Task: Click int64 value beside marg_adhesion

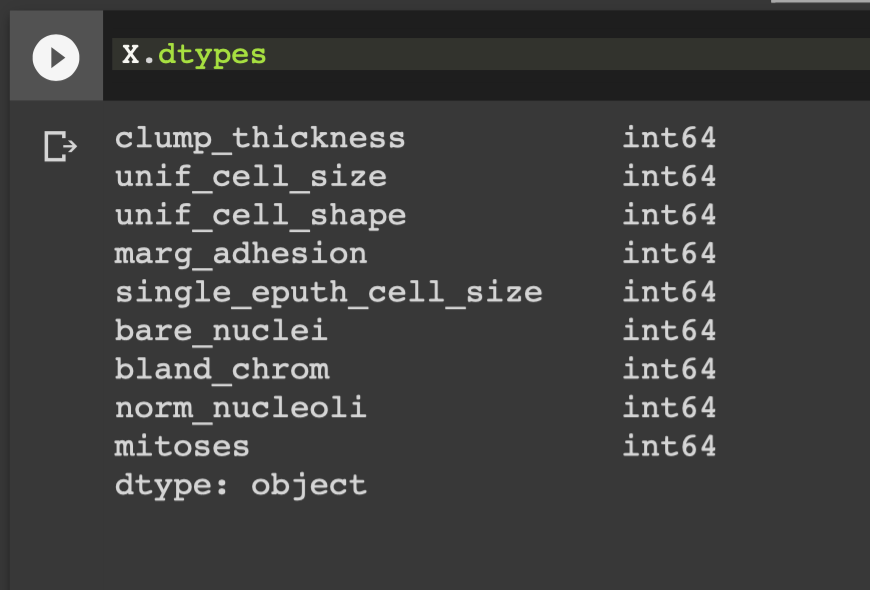Action: pos(669,254)
